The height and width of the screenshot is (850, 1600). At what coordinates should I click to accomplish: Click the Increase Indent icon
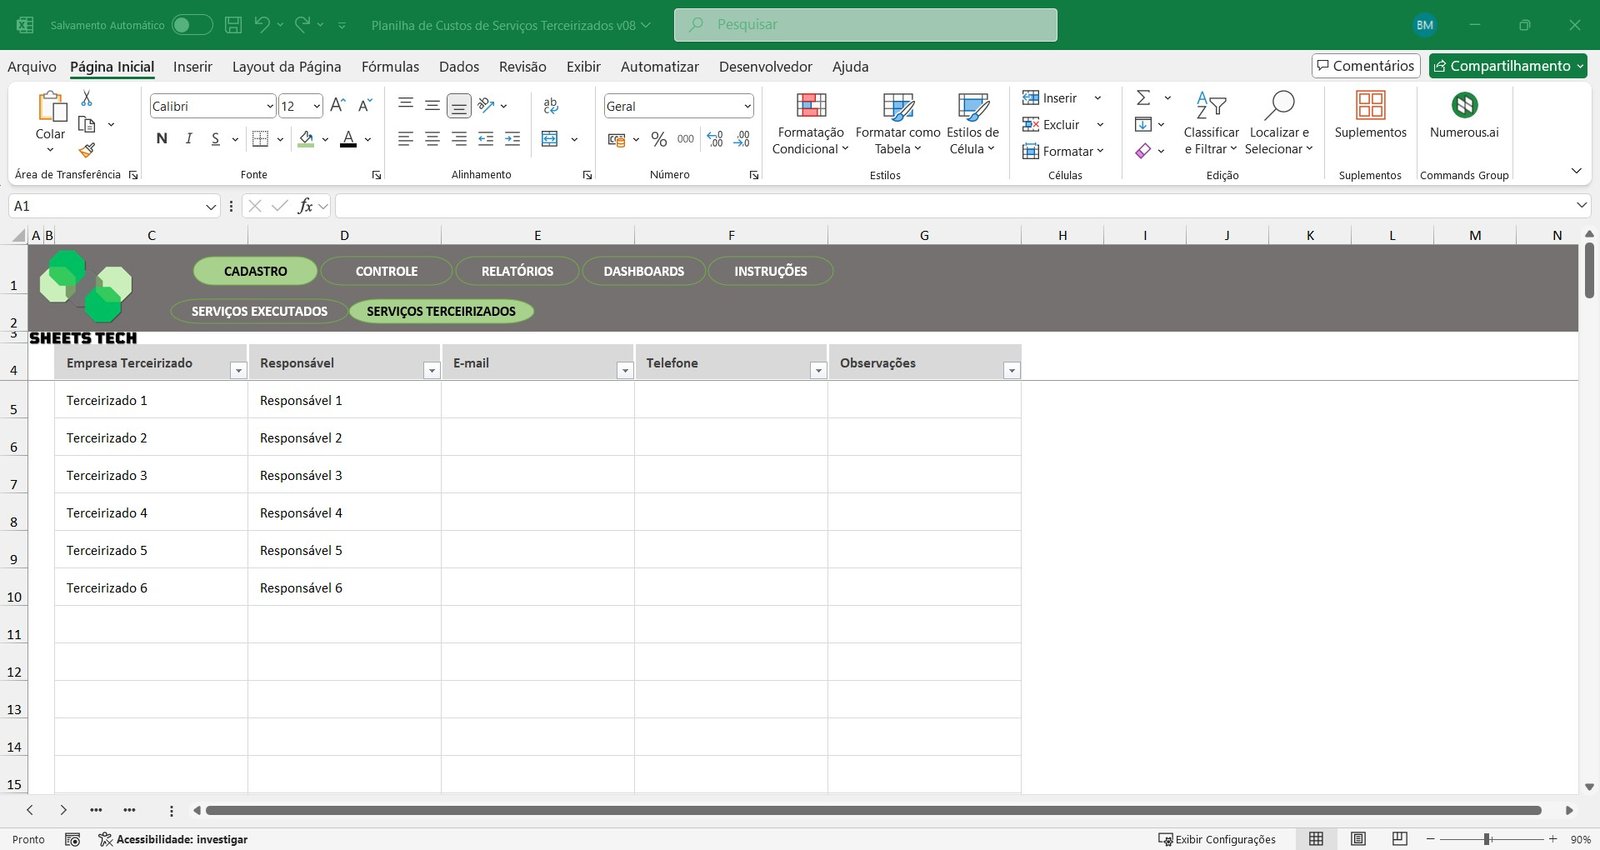[x=512, y=139]
